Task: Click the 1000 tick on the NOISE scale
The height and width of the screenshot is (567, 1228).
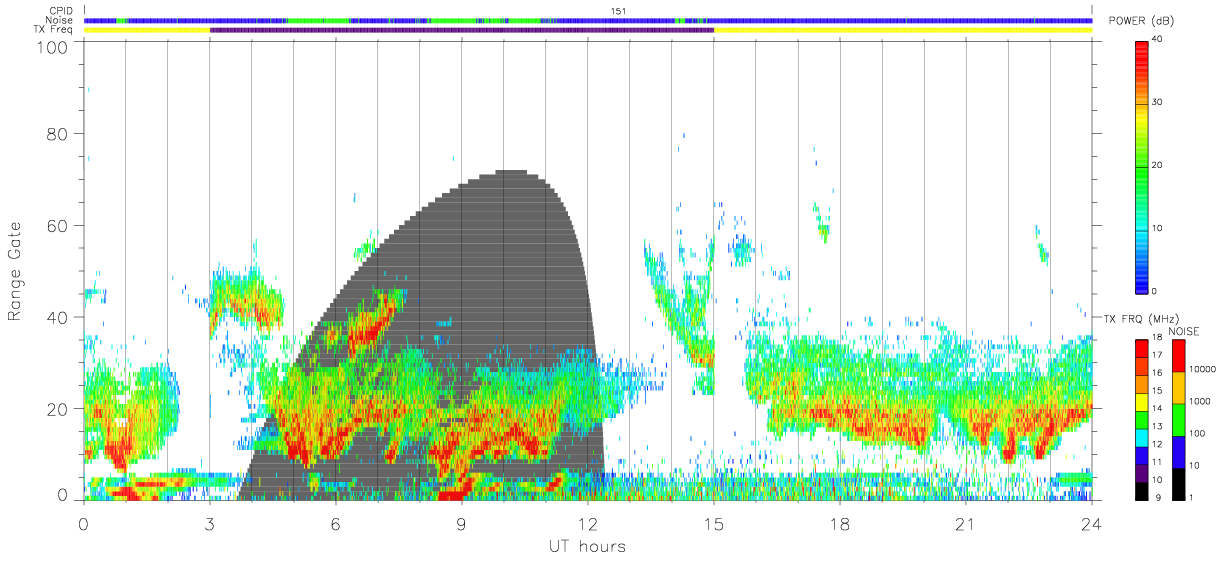Action: pyautogui.click(x=1202, y=401)
